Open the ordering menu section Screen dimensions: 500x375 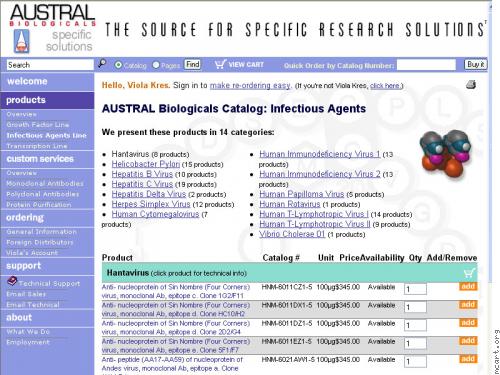(x=47, y=218)
